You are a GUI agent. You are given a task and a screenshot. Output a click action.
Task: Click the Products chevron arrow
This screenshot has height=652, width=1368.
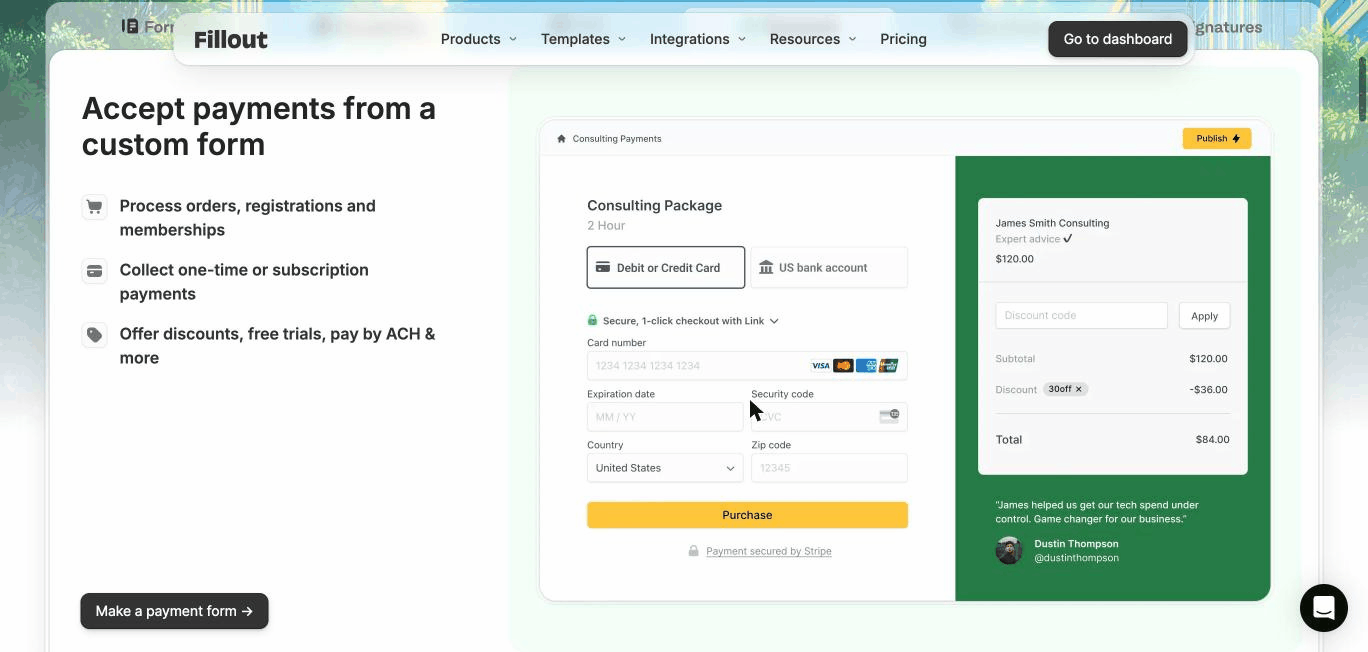(513, 39)
